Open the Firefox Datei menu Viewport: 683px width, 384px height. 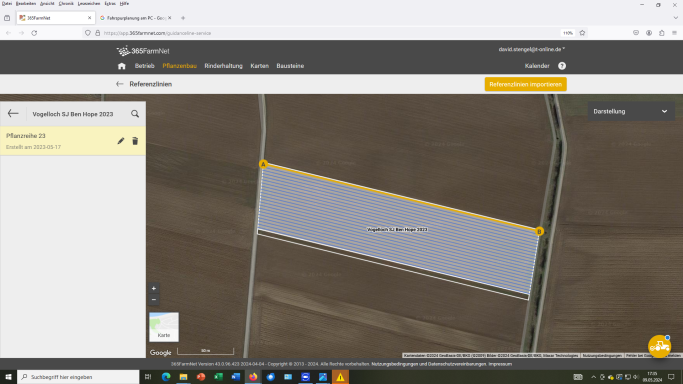pos(7,3)
